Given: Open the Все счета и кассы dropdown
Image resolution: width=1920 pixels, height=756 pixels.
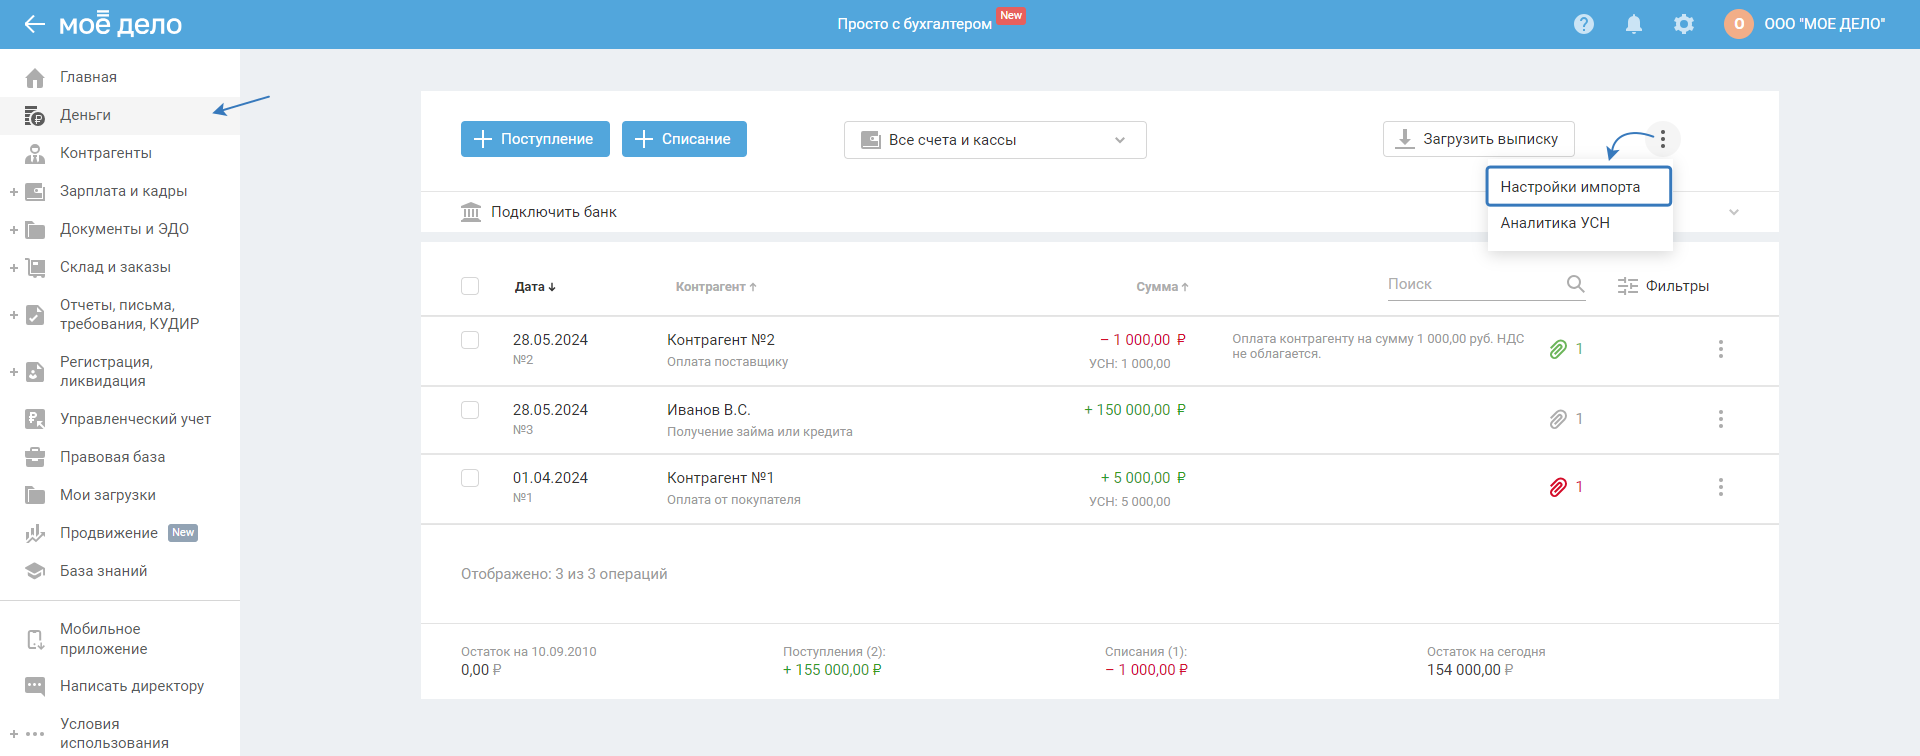Looking at the screenshot, I should (994, 140).
